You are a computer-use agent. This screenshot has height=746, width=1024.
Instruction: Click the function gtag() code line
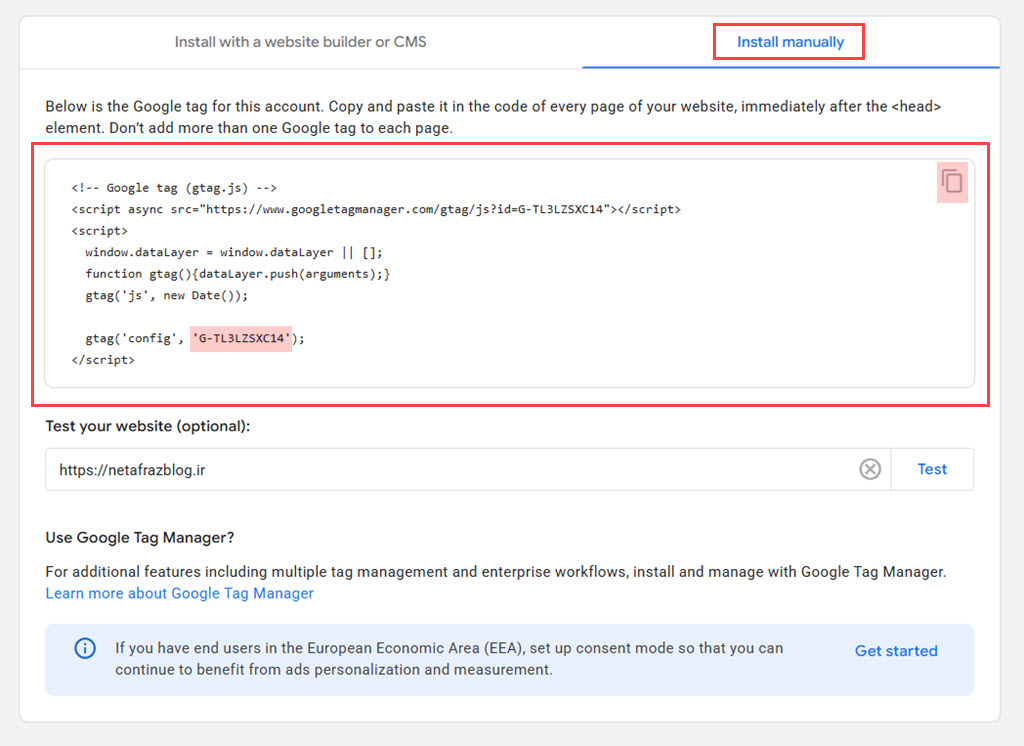(238, 274)
